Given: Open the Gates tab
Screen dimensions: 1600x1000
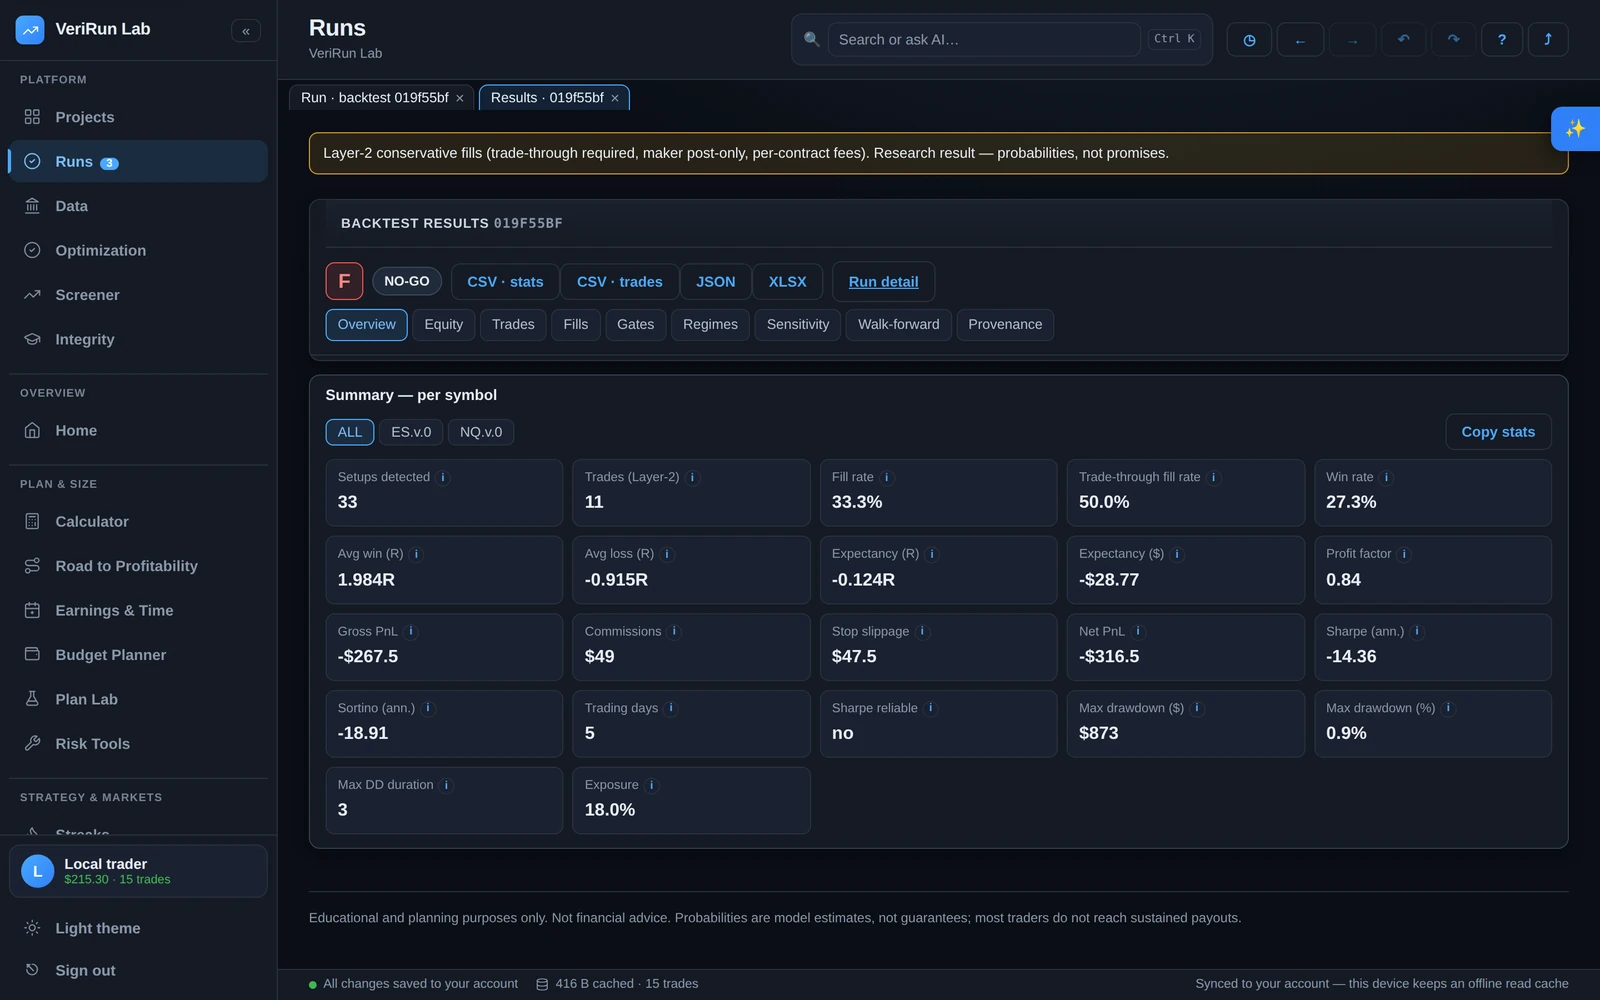Looking at the screenshot, I should pos(636,325).
